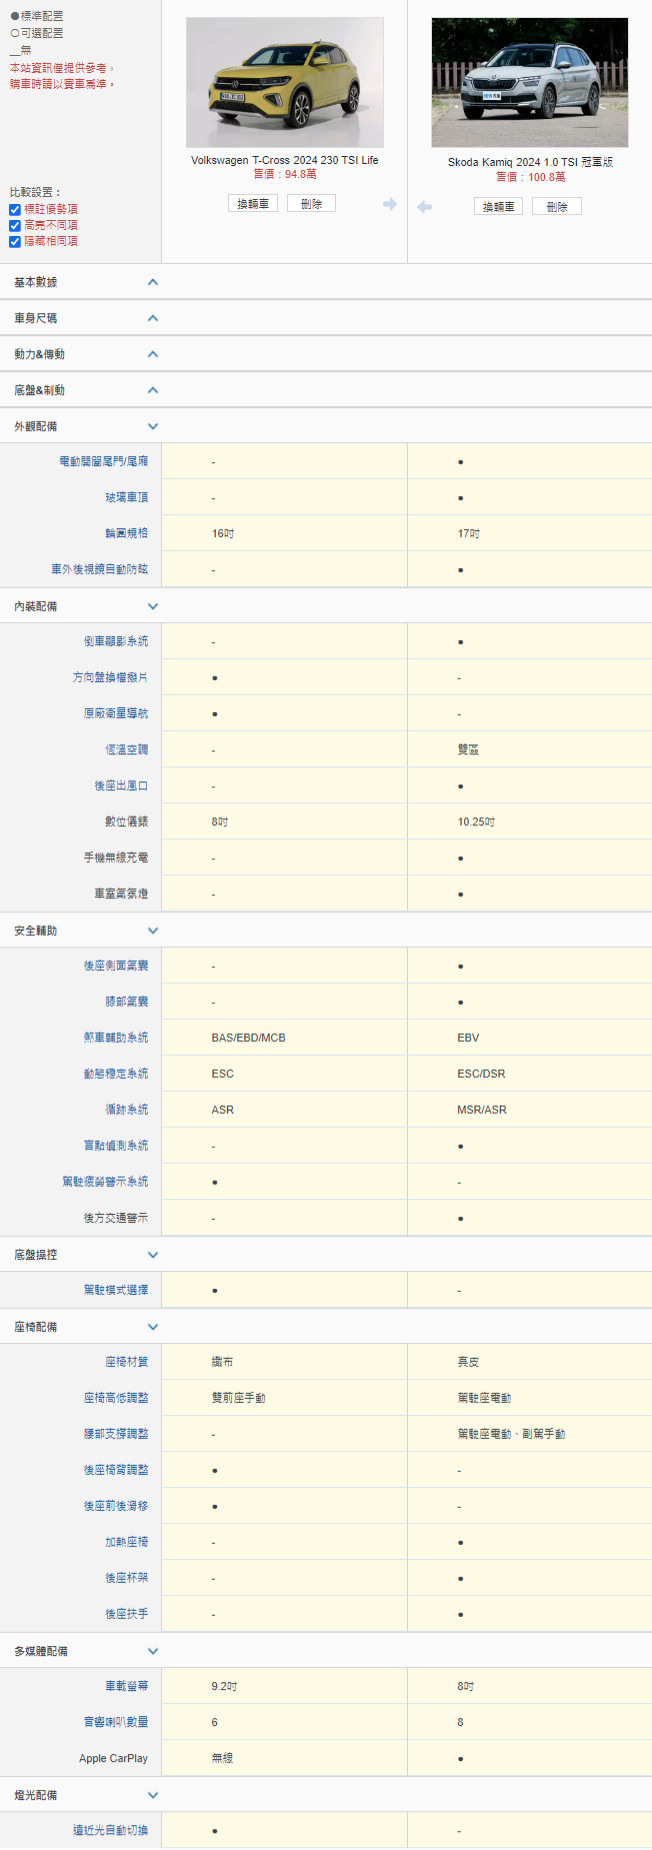Click the 後座扶手 row label
The image size is (652, 1850).
tap(127, 1613)
